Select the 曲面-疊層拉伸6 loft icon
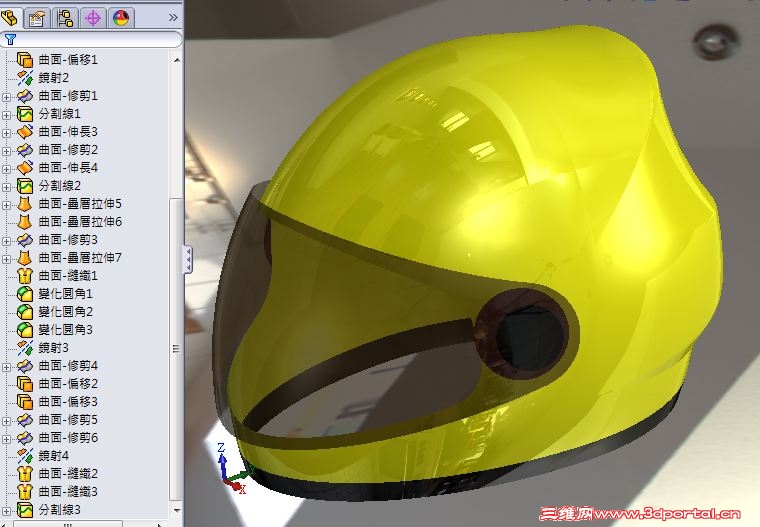 click(x=25, y=222)
